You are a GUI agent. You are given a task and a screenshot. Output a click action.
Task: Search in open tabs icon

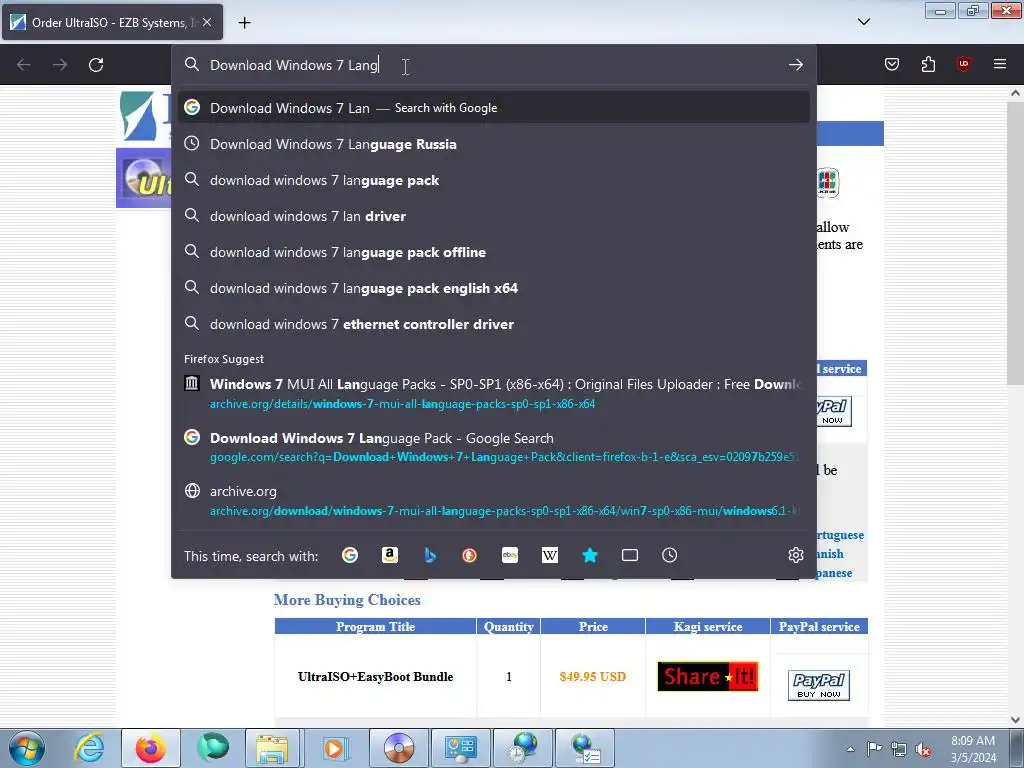[630, 555]
